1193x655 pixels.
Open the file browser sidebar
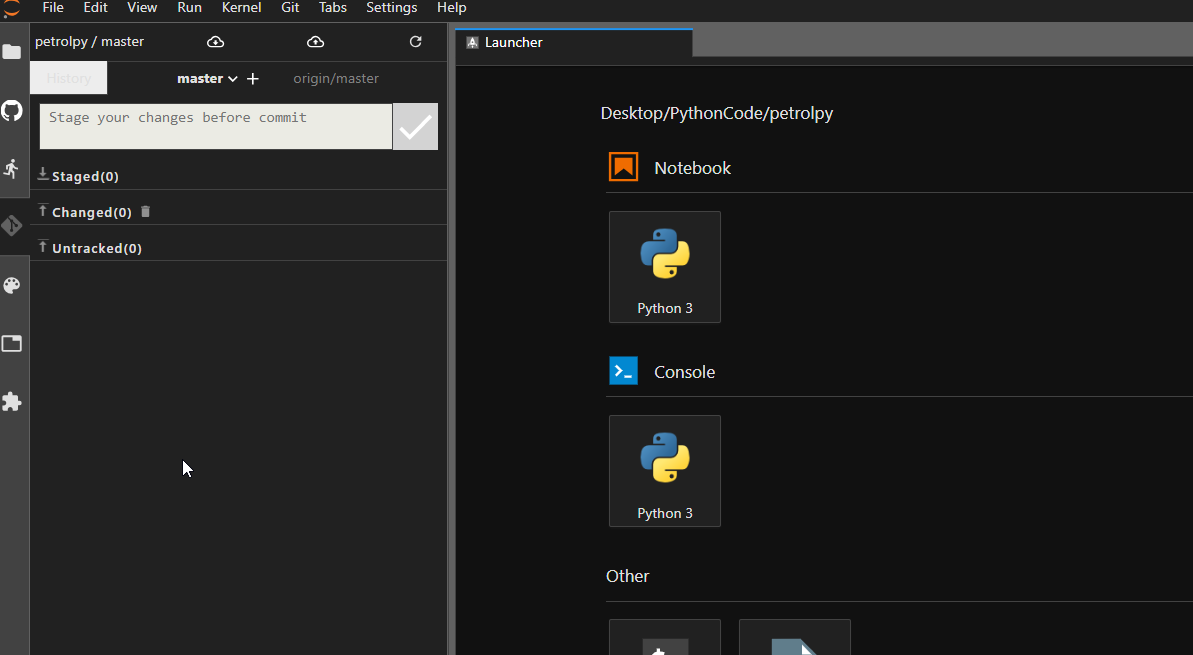pyautogui.click(x=12, y=52)
